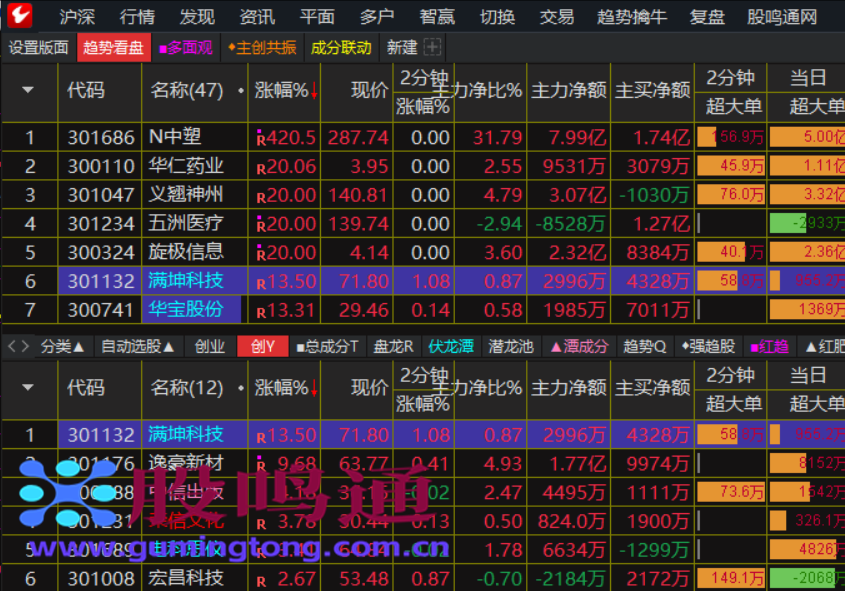Select the red 创Y tab
The image size is (845, 591).
coord(263,346)
